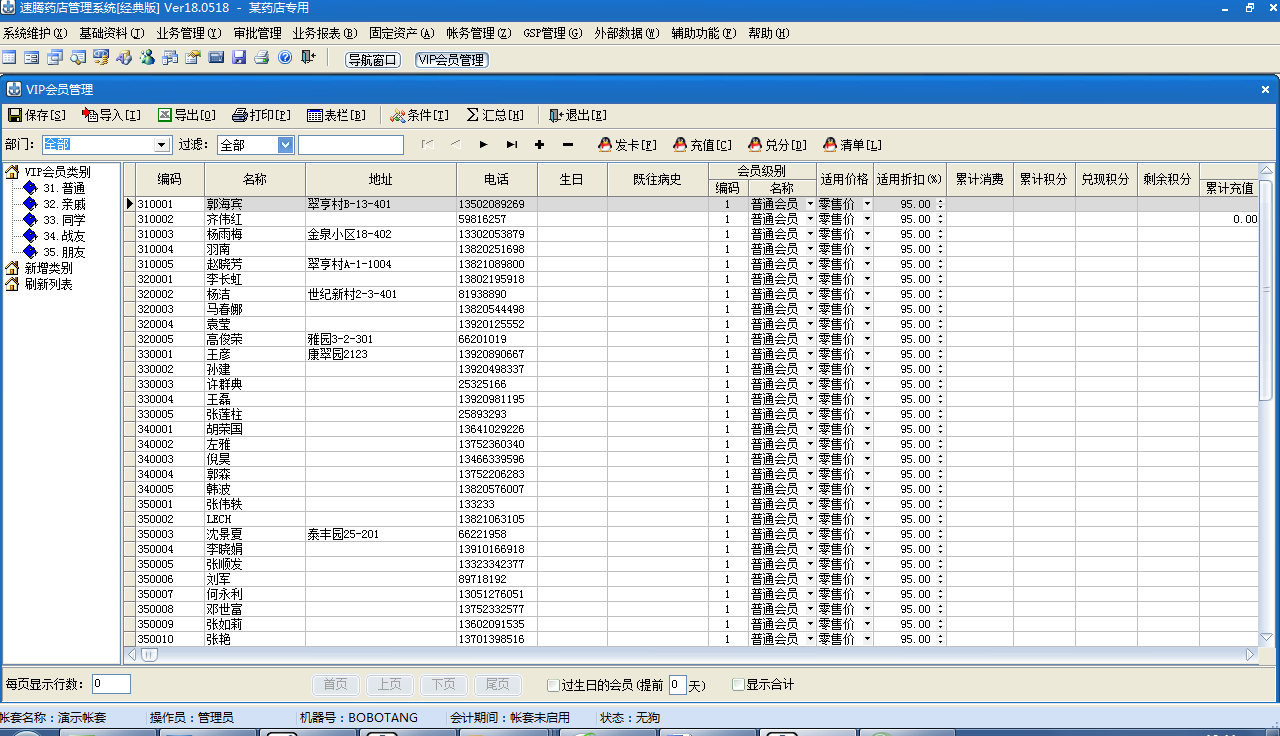Print the list using 打印
1280x736 pixels.
tap(240, 115)
